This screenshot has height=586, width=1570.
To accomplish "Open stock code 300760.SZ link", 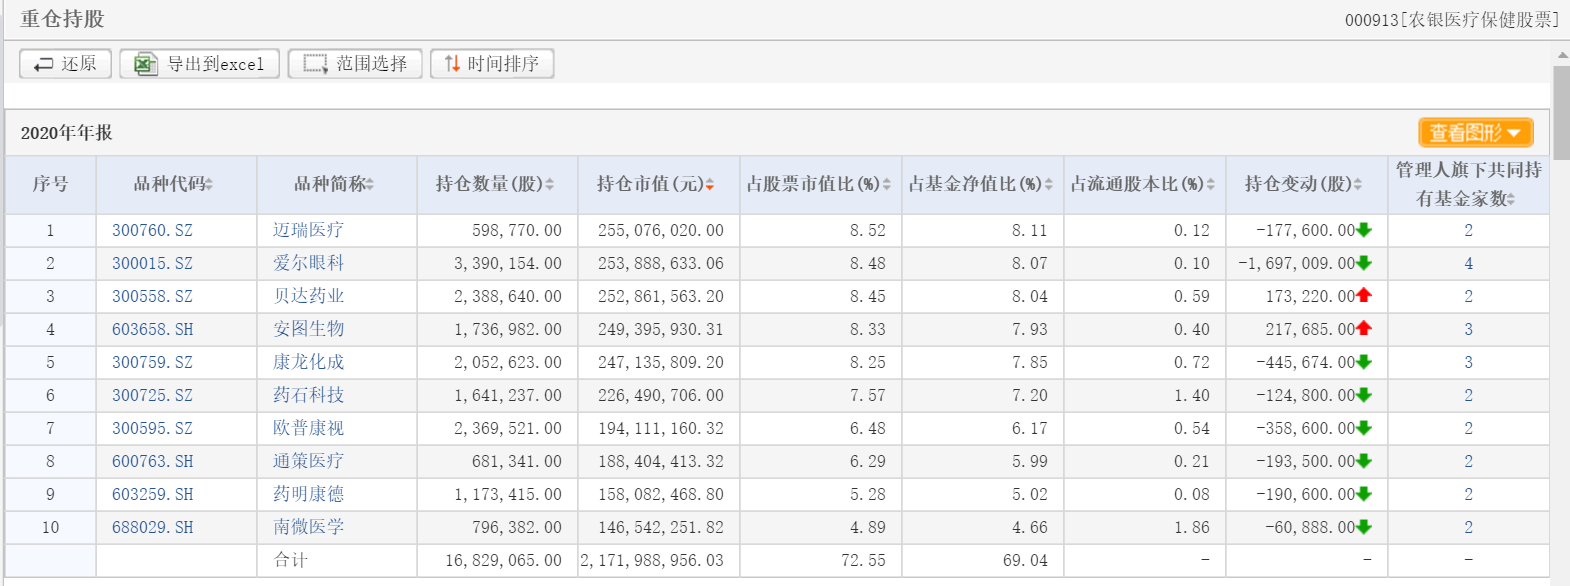I will (152, 231).
